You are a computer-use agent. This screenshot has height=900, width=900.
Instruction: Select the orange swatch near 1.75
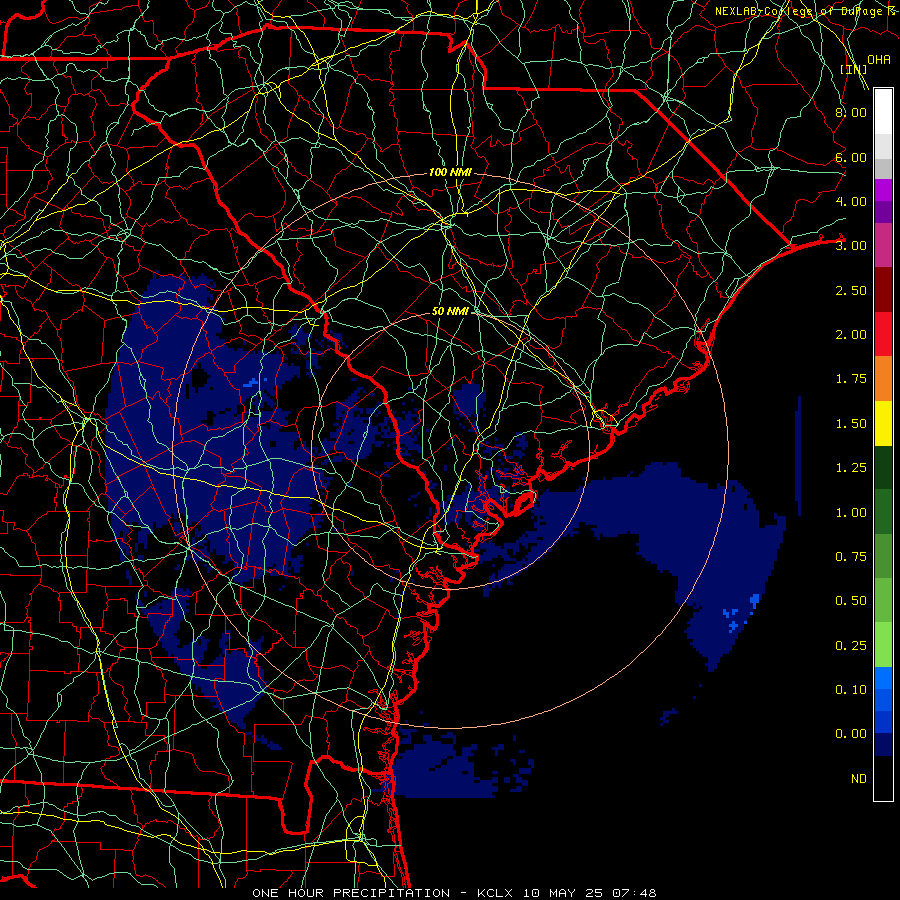[x=883, y=379]
